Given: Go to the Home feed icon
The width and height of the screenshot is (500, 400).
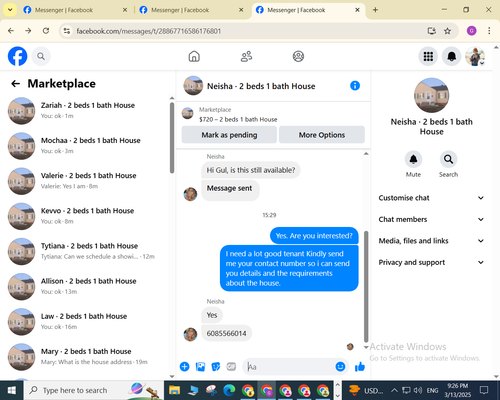Looking at the screenshot, I should coord(194,56).
